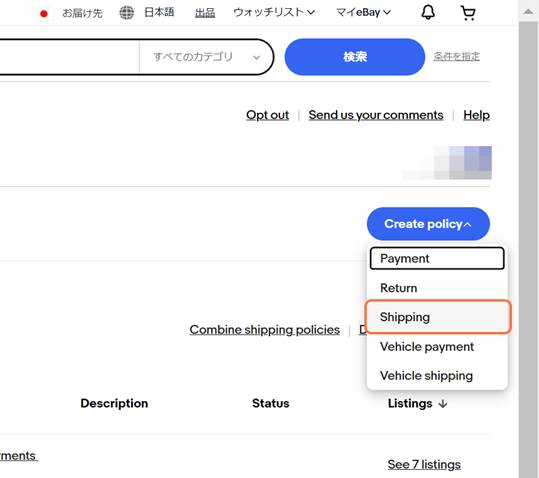Open the Opt out link
The image size is (539, 478).
click(267, 115)
